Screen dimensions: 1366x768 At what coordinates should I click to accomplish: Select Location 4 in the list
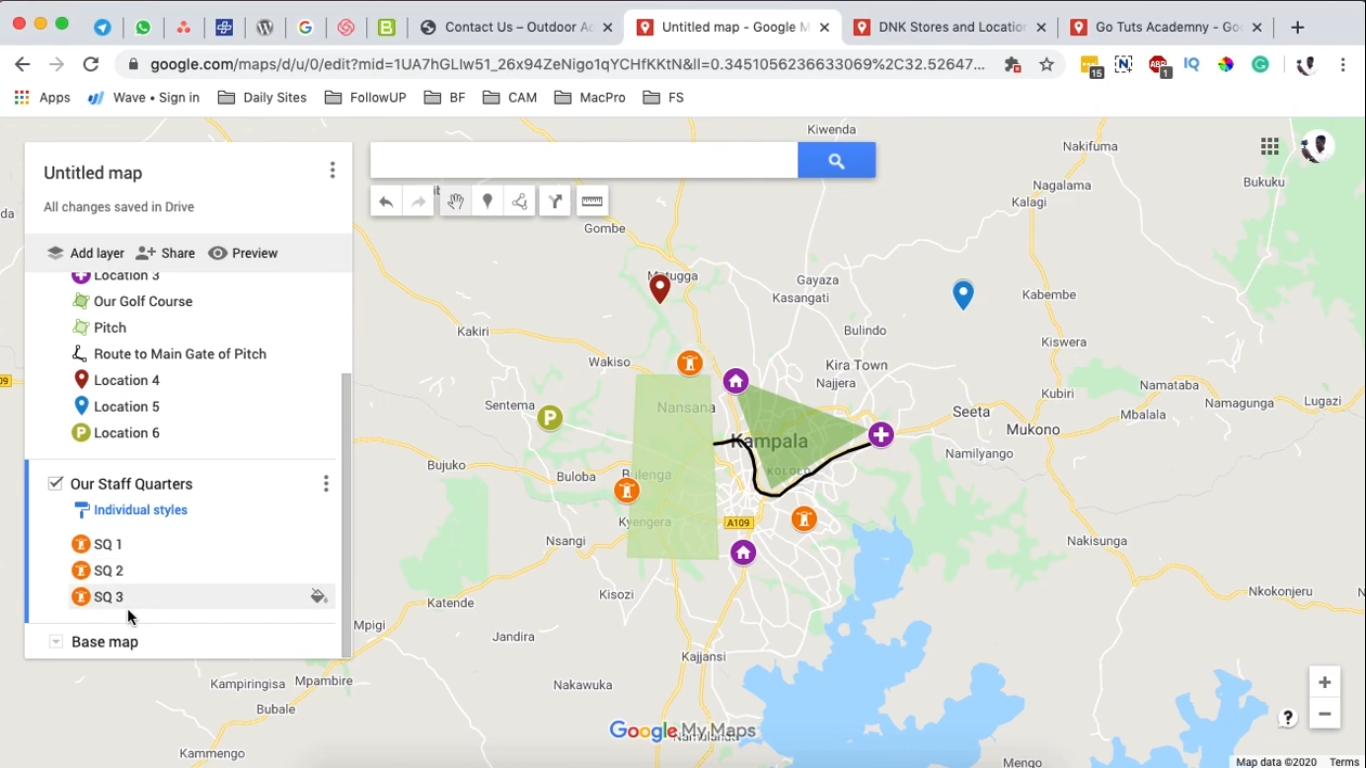[127, 380]
